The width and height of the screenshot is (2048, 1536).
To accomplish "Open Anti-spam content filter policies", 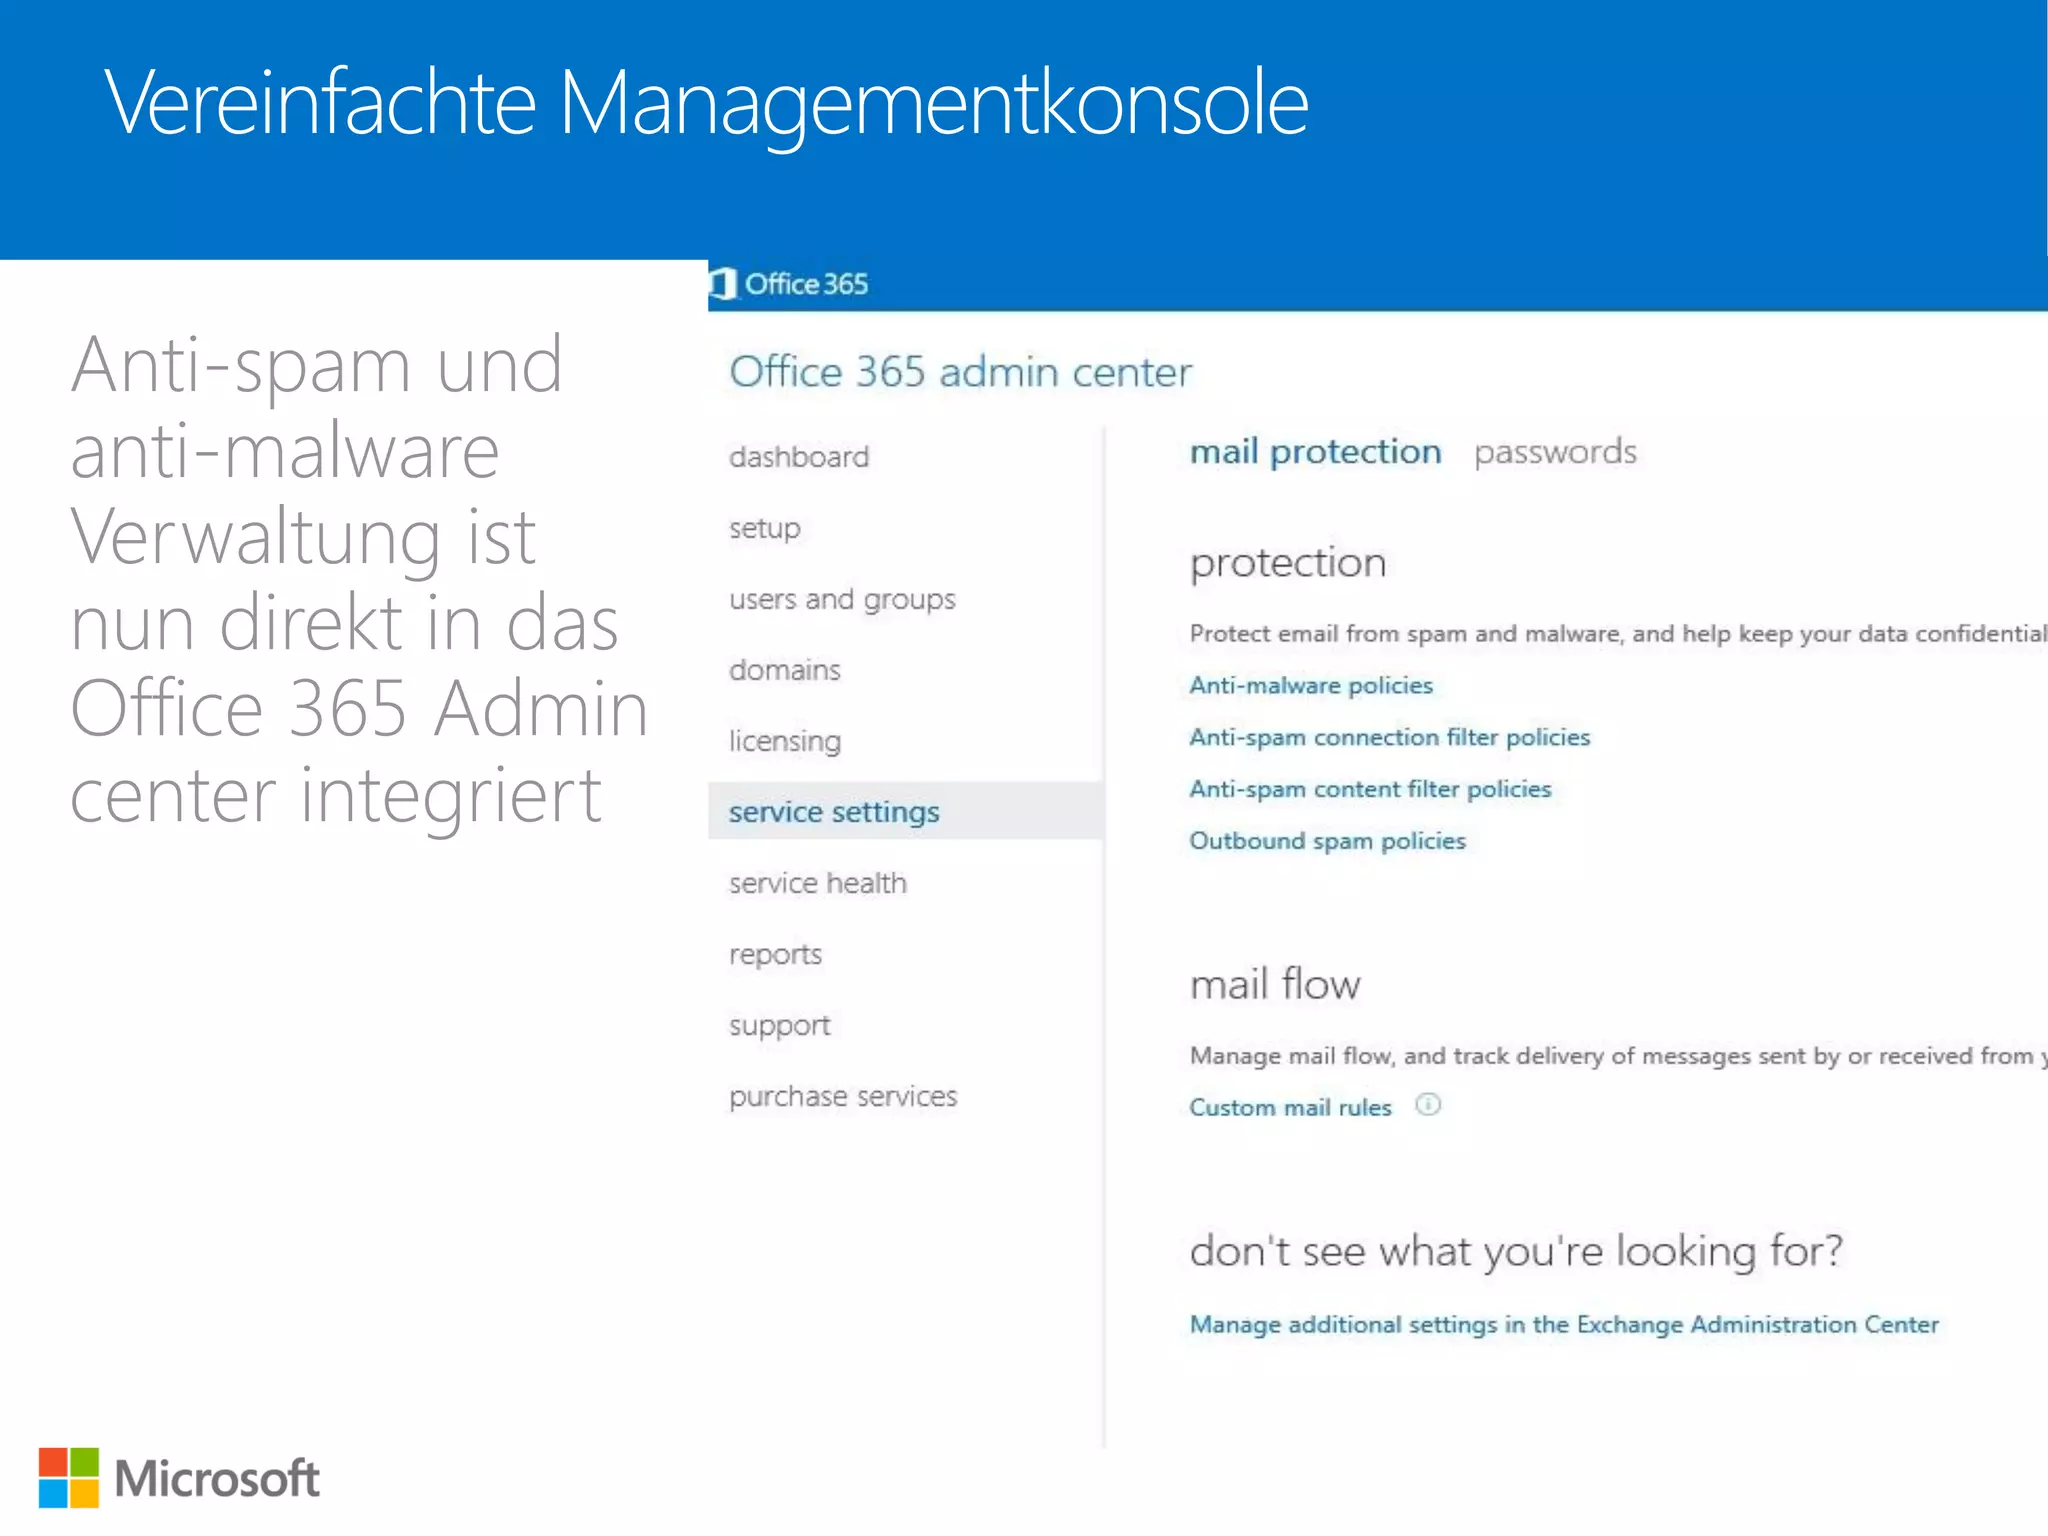I will (x=1370, y=789).
